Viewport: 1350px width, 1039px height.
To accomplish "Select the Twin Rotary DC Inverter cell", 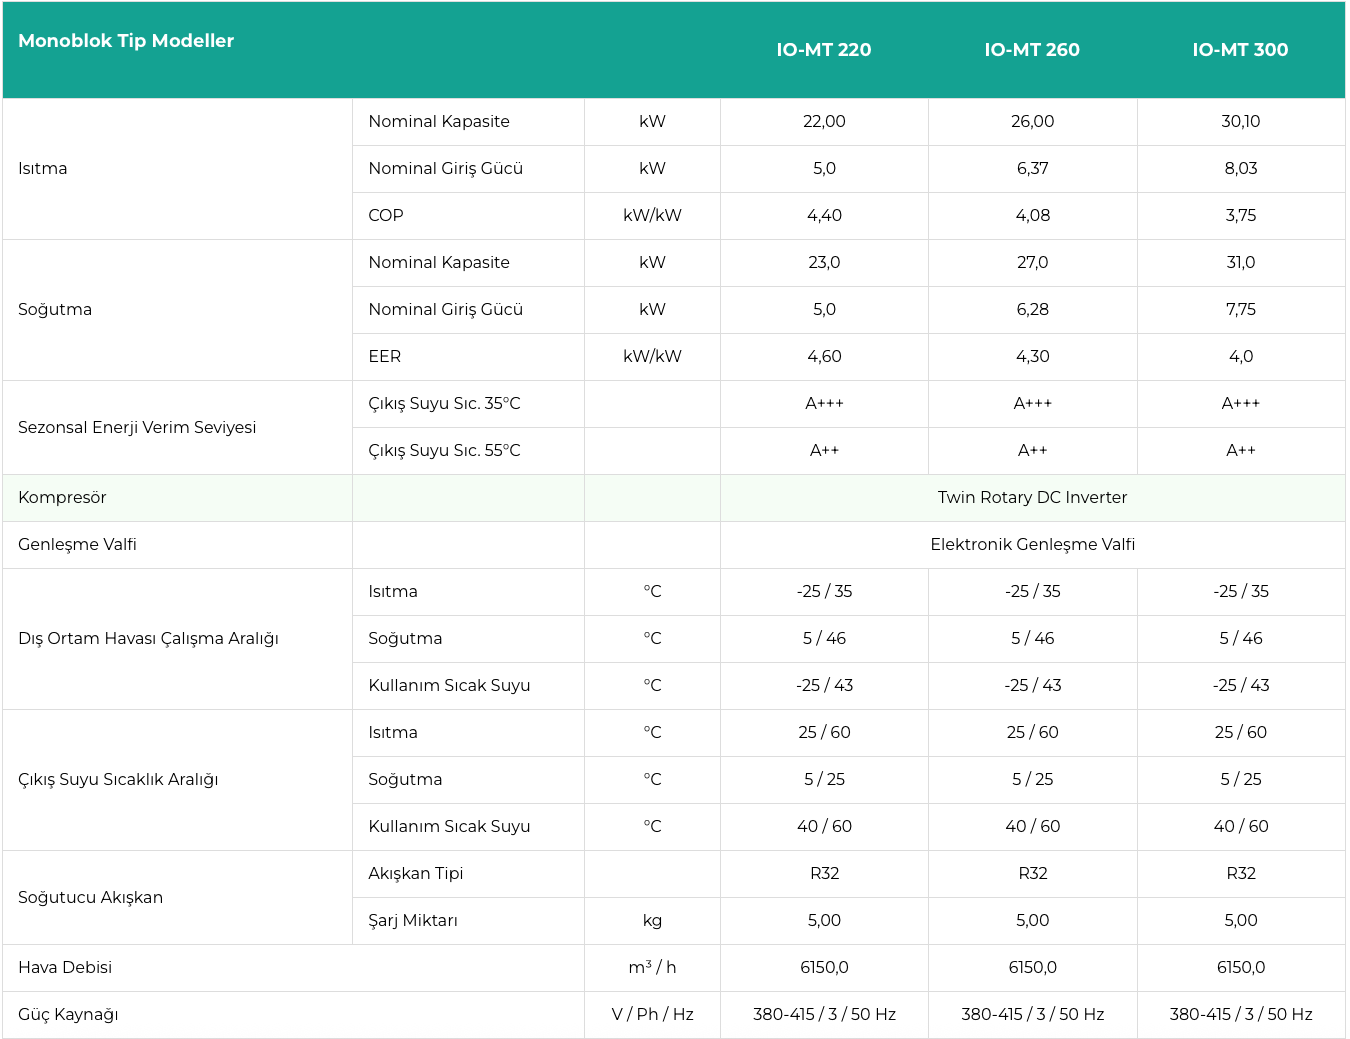I will pos(1032,498).
